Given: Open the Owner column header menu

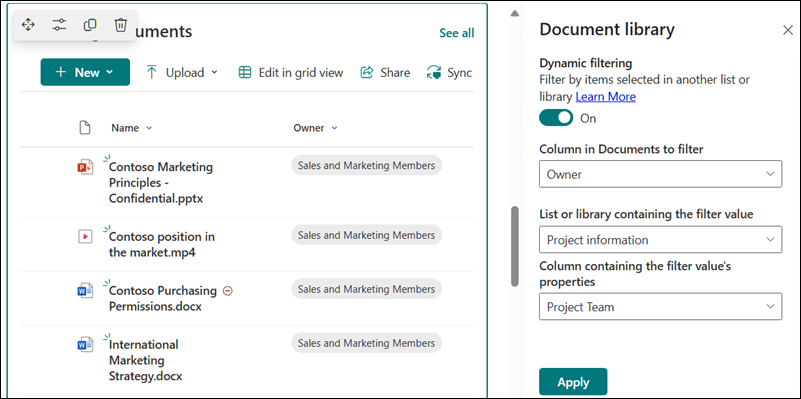Looking at the screenshot, I should pyautogui.click(x=316, y=128).
